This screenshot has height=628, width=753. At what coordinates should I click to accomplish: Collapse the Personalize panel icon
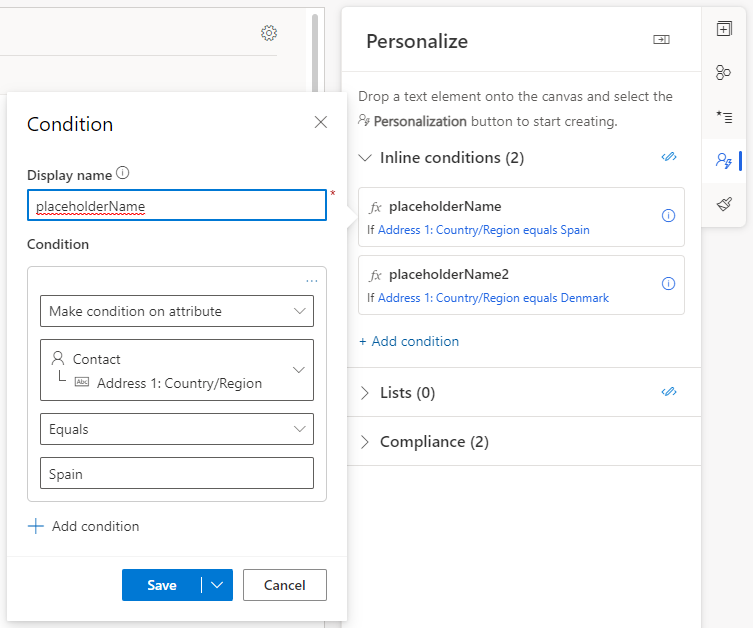click(x=661, y=40)
